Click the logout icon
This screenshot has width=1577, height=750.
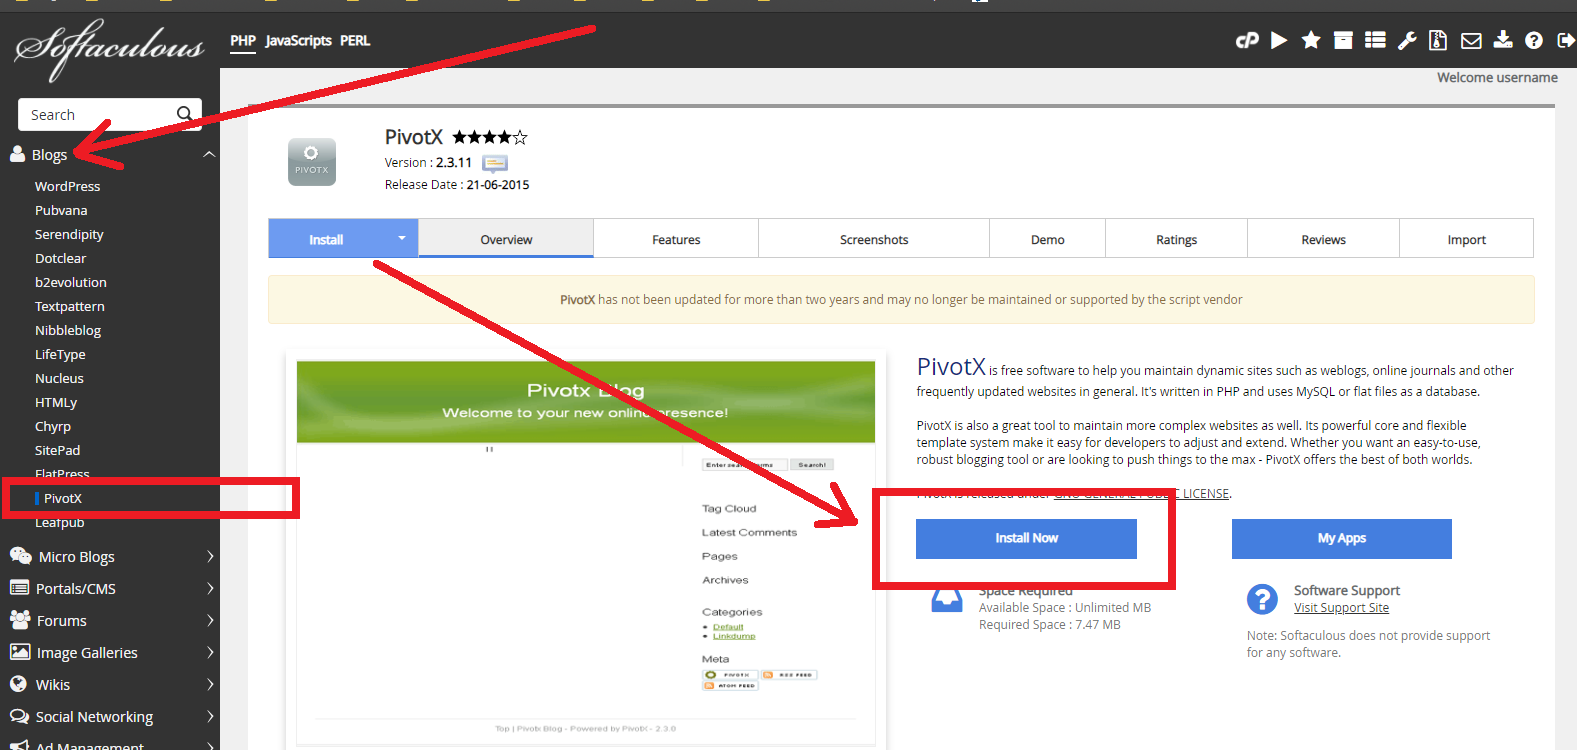tap(1566, 40)
